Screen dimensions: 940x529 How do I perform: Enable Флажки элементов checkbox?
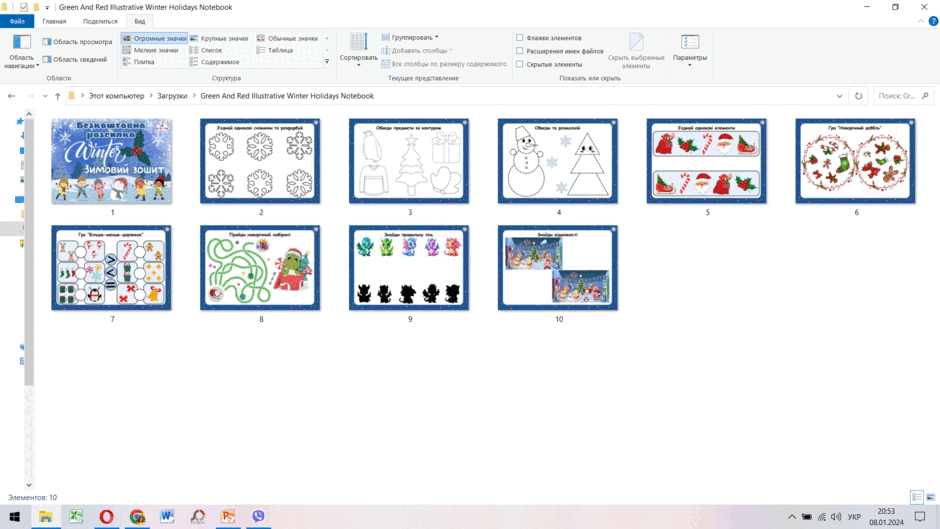[x=520, y=37]
